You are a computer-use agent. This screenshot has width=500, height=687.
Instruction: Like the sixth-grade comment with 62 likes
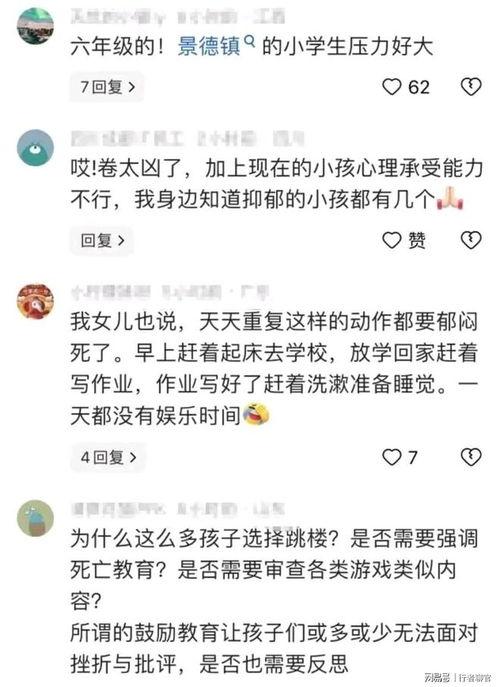[x=392, y=87]
